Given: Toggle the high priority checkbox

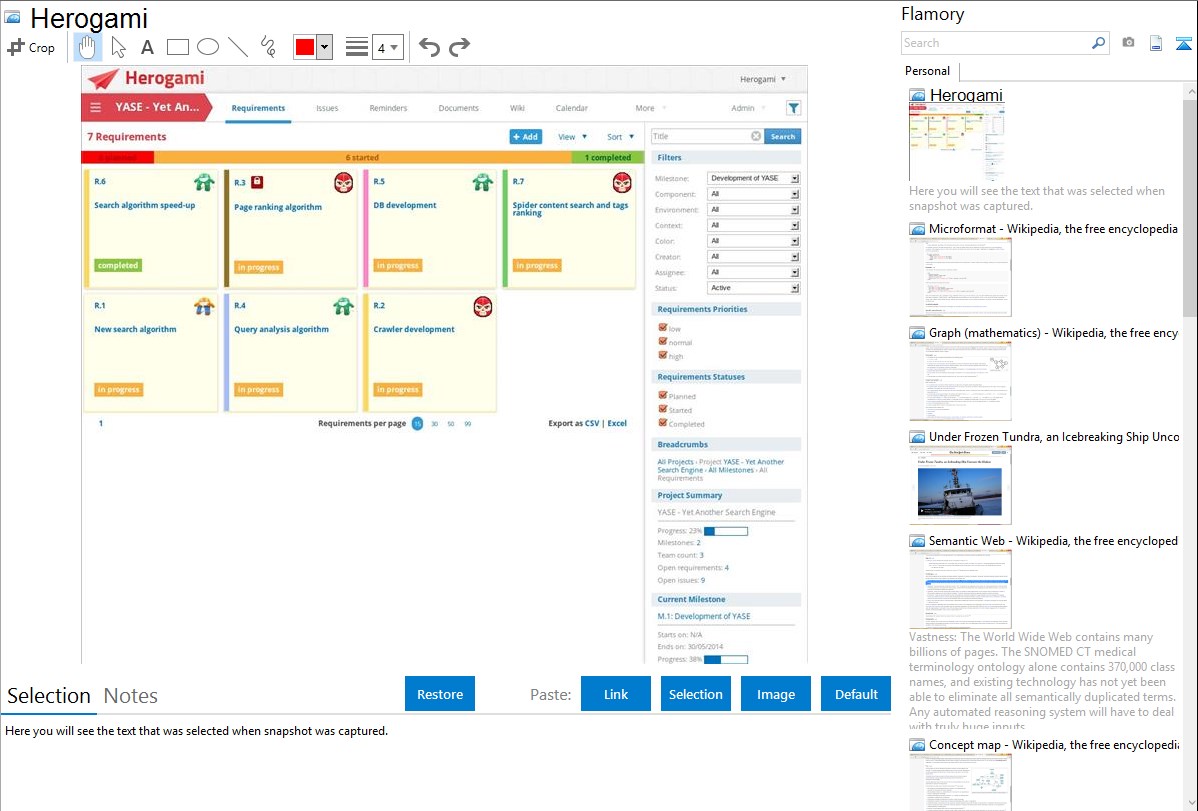Looking at the screenshot, I should [x=662, y=355].
